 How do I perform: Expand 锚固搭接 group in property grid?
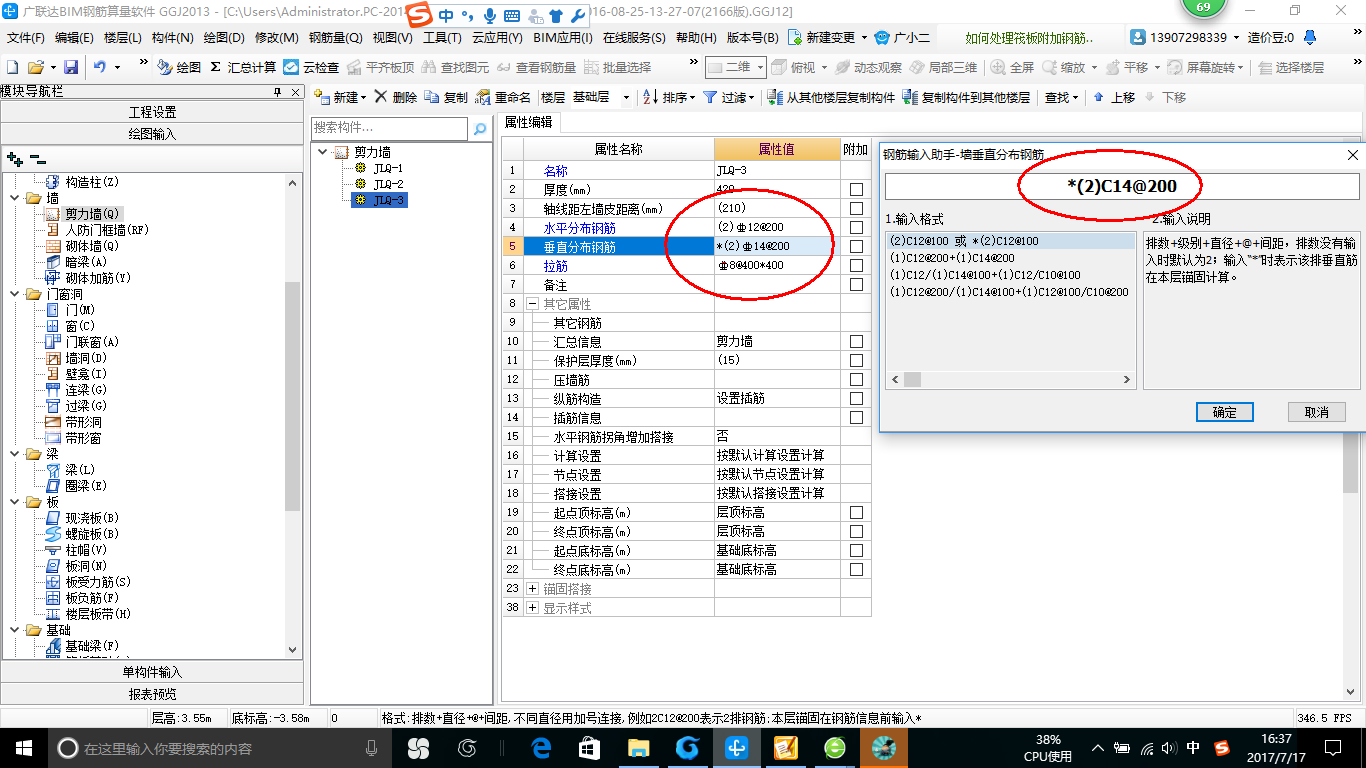tap(532, 589)
